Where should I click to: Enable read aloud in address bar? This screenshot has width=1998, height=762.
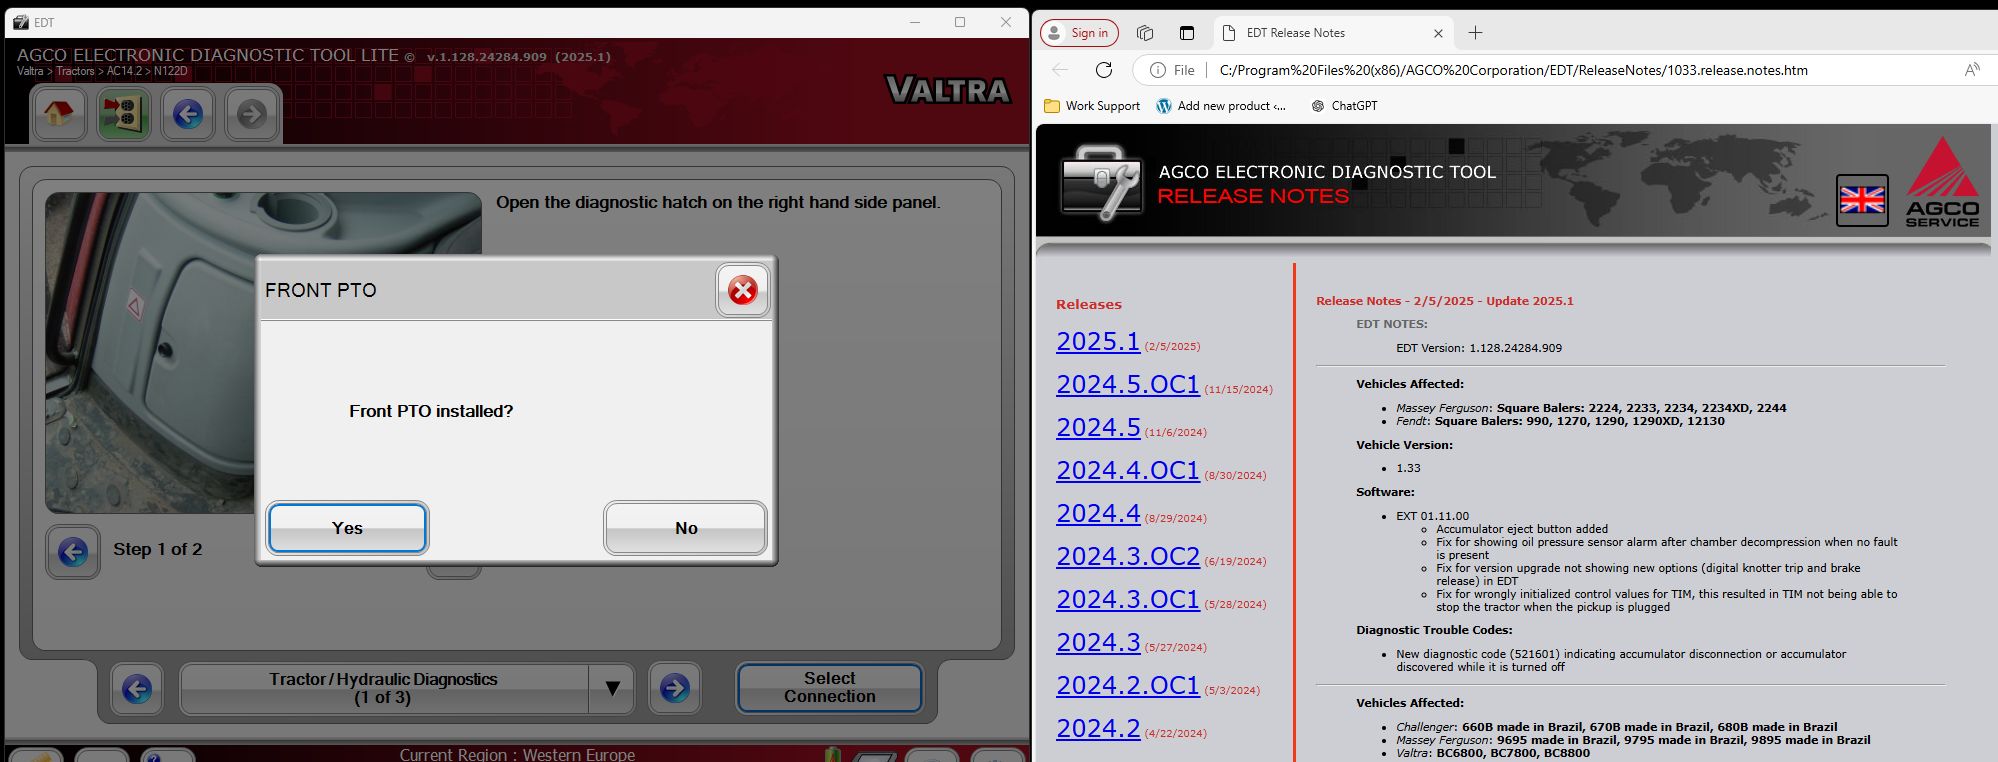(1972, 70)
